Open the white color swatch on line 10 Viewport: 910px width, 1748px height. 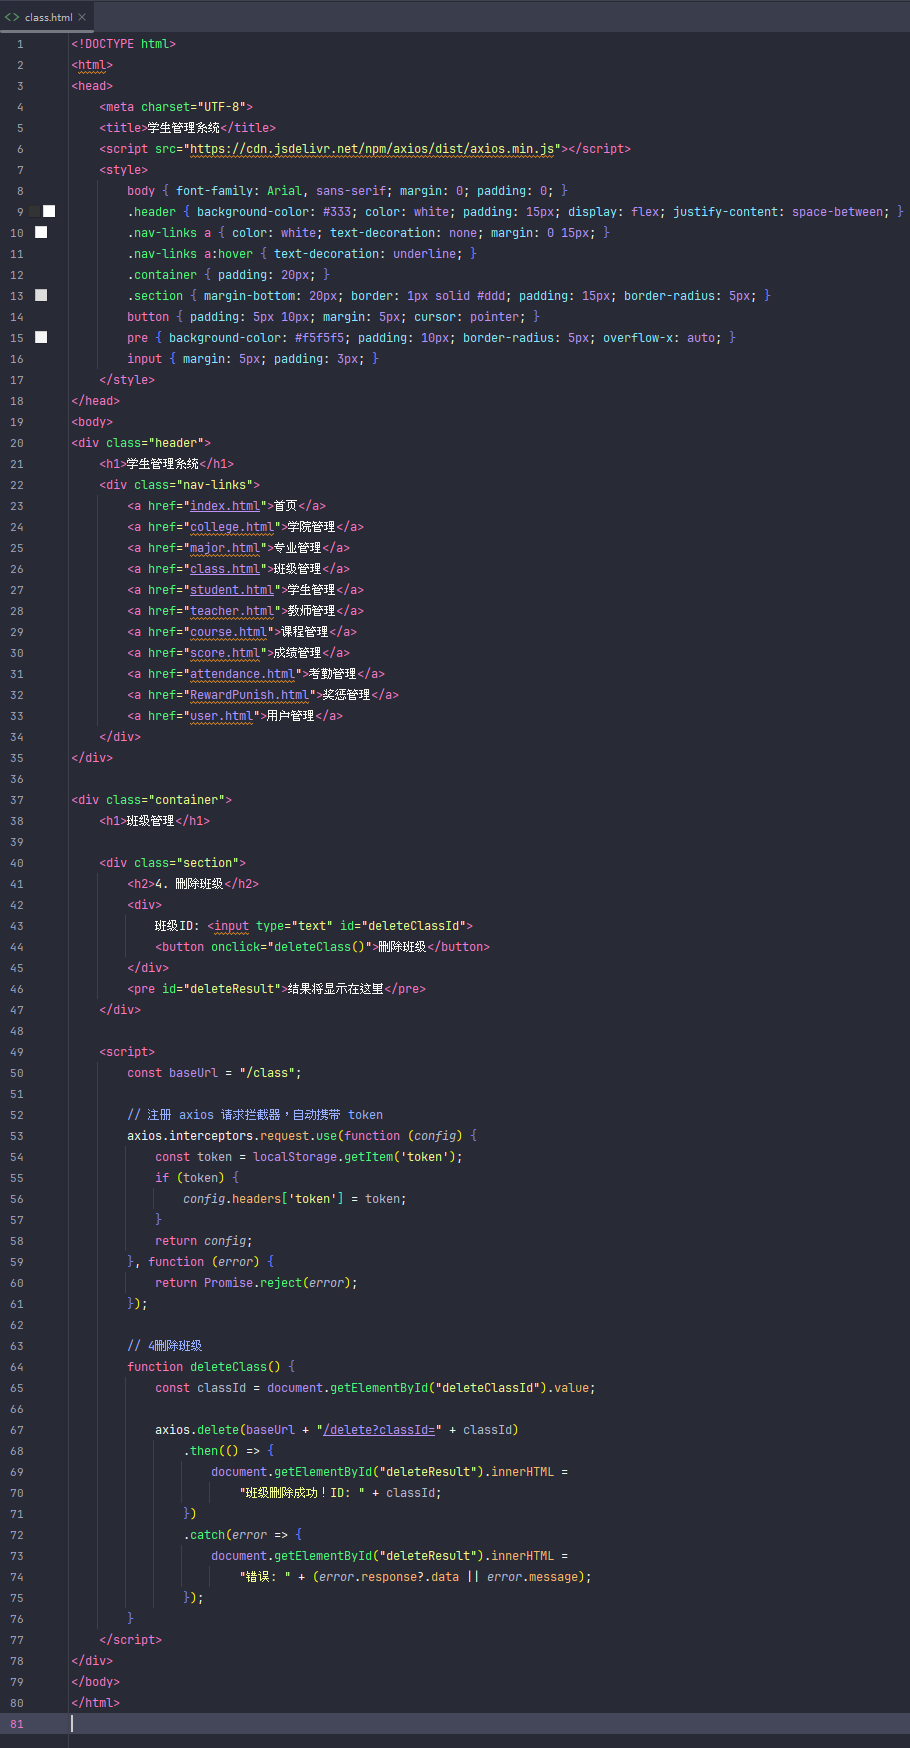41,232
